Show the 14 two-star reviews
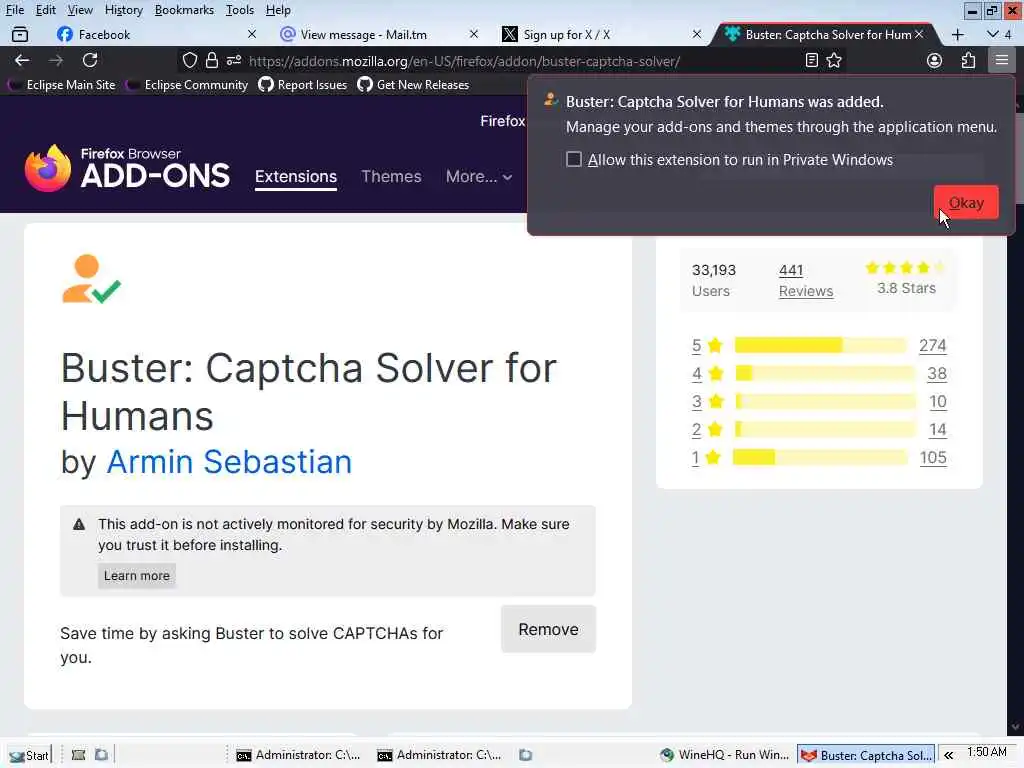This screenshot has width=1024, height=768. pyautogui.click(x=938, y=429)
